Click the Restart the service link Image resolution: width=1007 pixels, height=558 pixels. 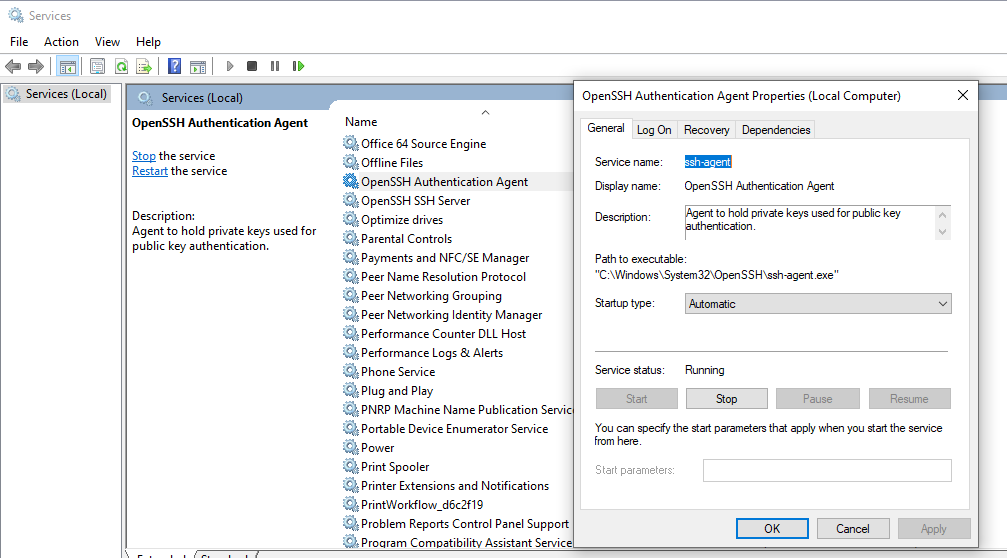click(150, 171)
